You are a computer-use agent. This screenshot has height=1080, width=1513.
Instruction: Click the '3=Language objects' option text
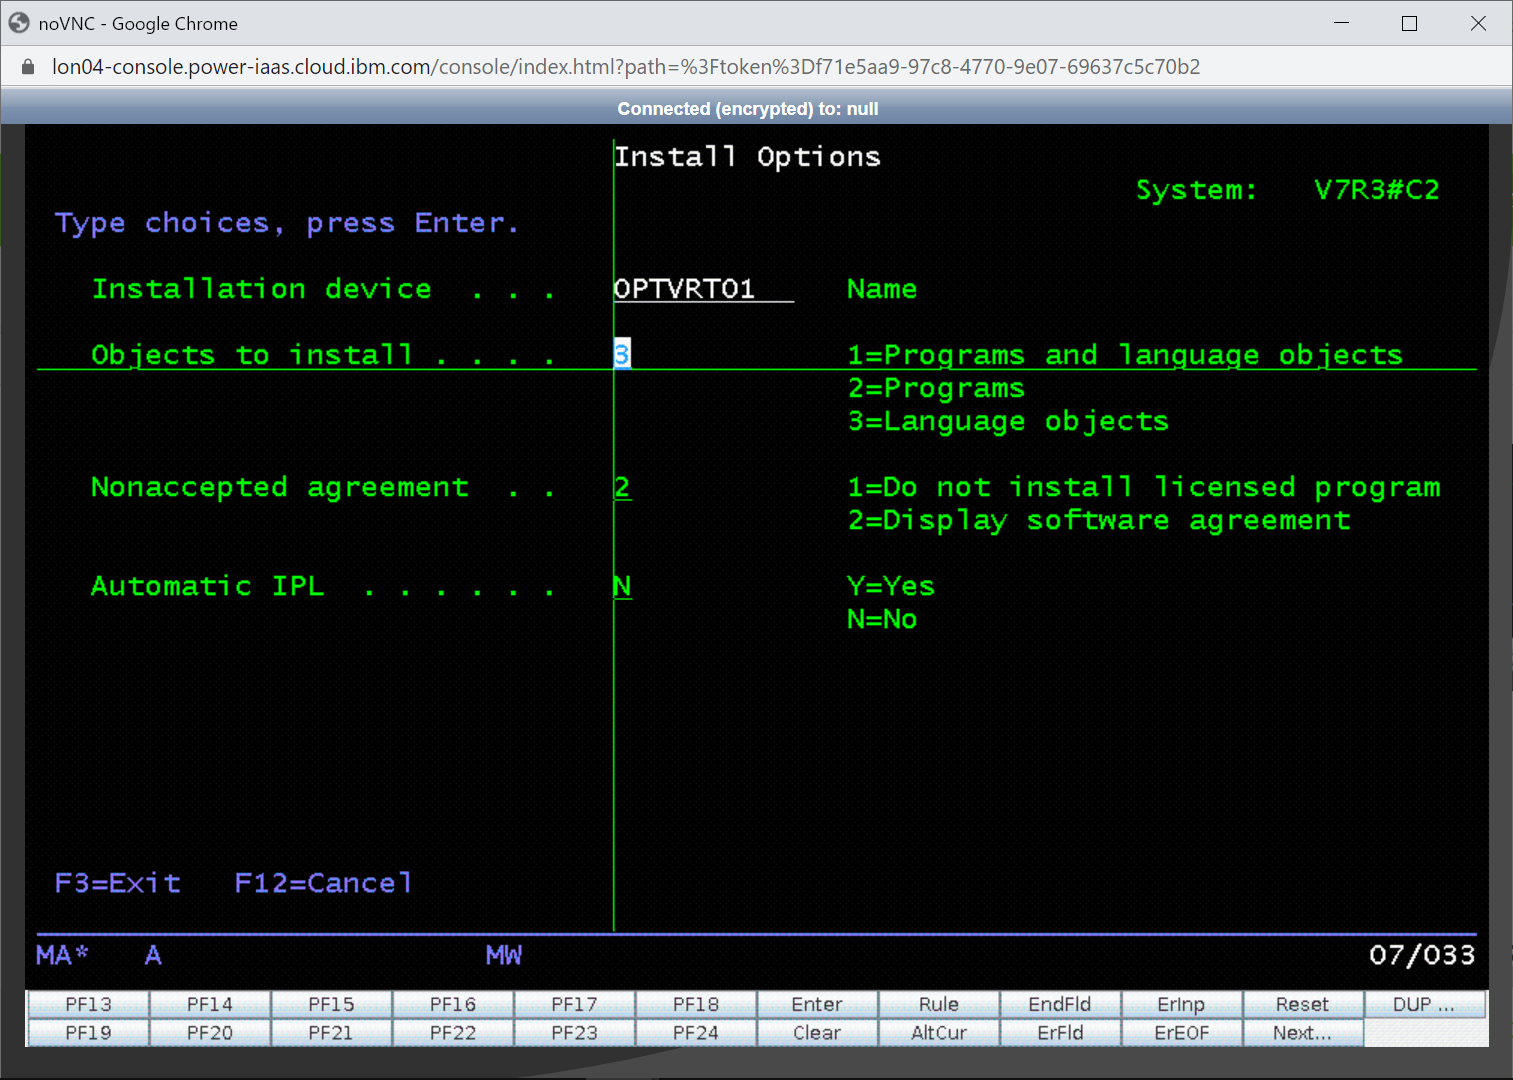pyautogui.click(x=1008, y=421)
